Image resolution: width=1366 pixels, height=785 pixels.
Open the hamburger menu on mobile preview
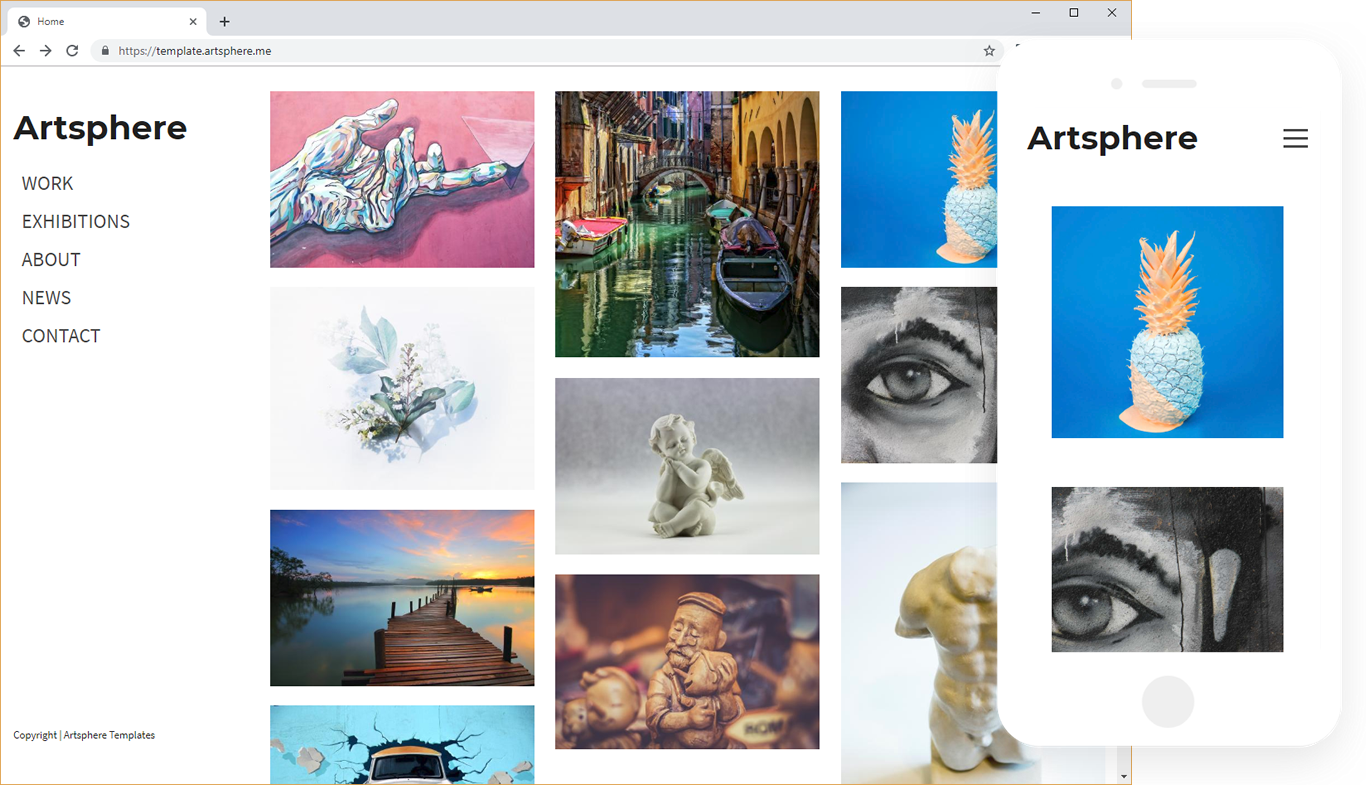(1295, 139)
